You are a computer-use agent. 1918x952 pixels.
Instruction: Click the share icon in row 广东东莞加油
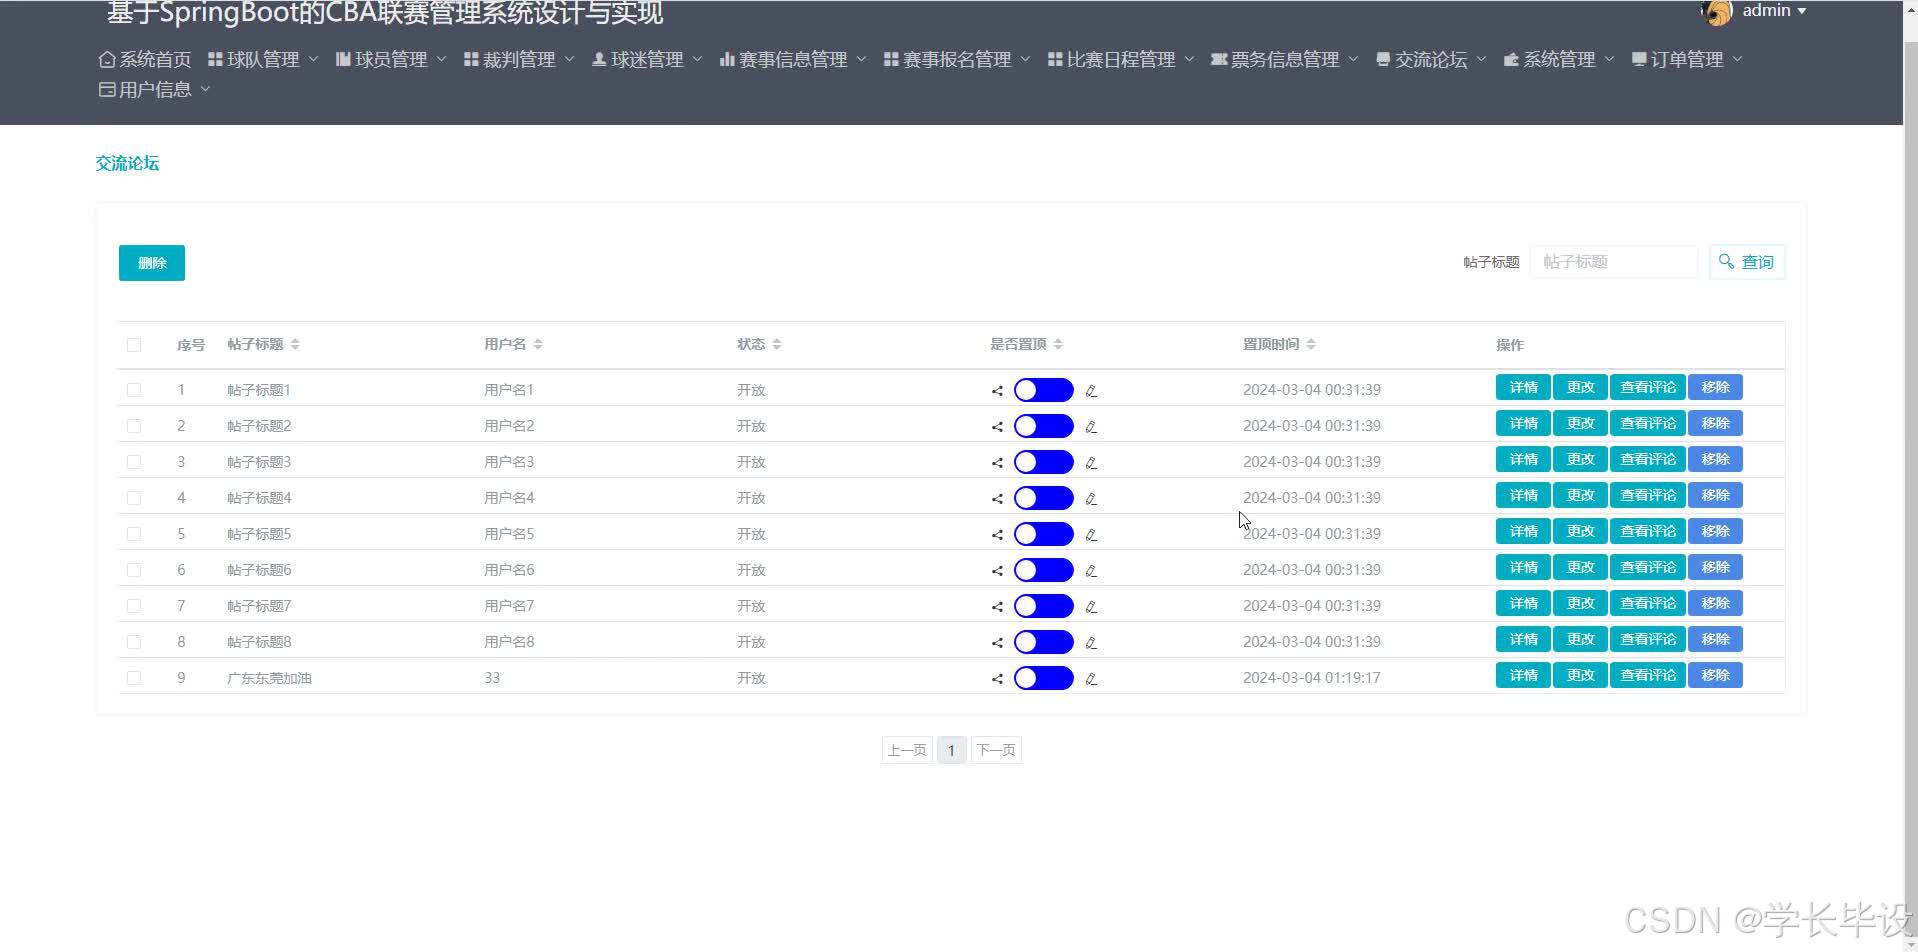tap(997, 679)
